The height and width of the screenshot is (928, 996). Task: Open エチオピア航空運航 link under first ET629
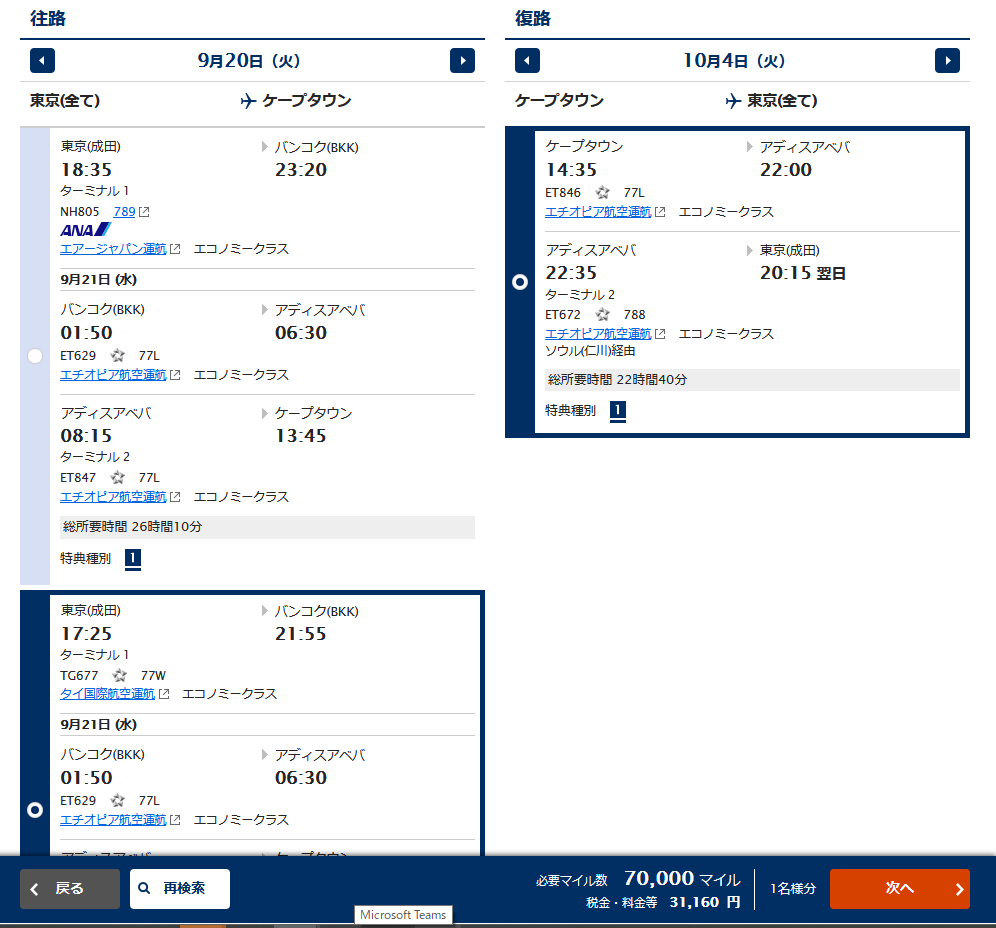pos(113,375)
